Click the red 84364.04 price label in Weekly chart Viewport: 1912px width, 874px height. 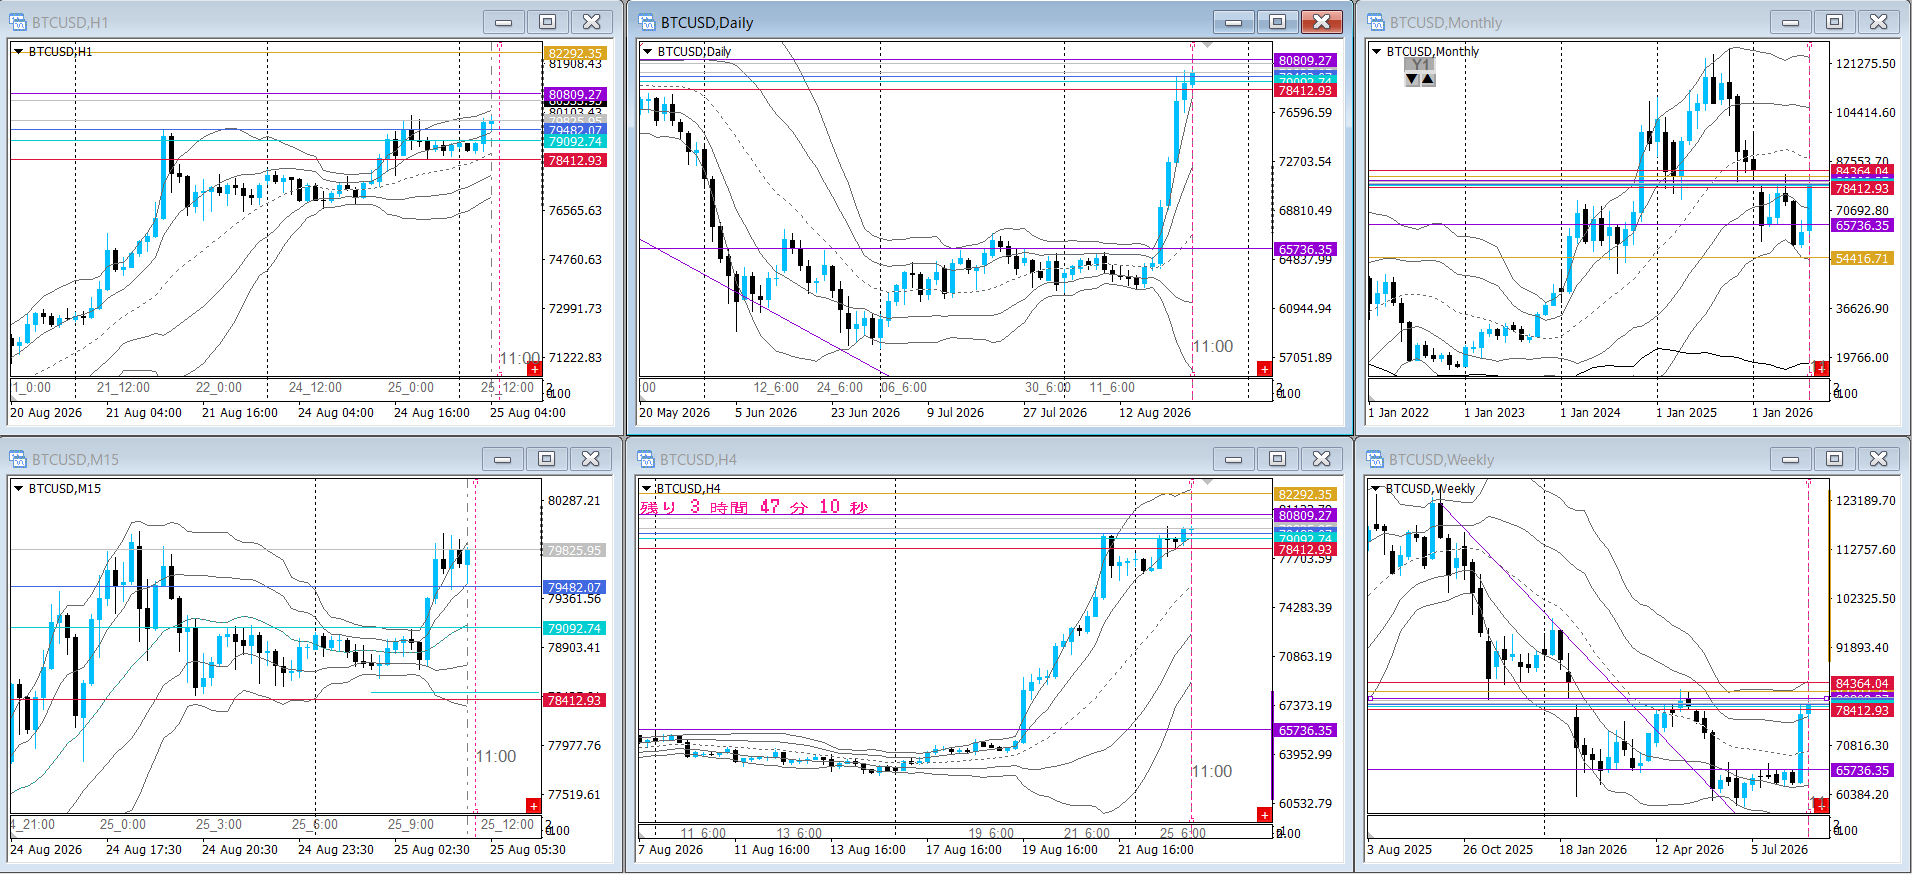1862,684
